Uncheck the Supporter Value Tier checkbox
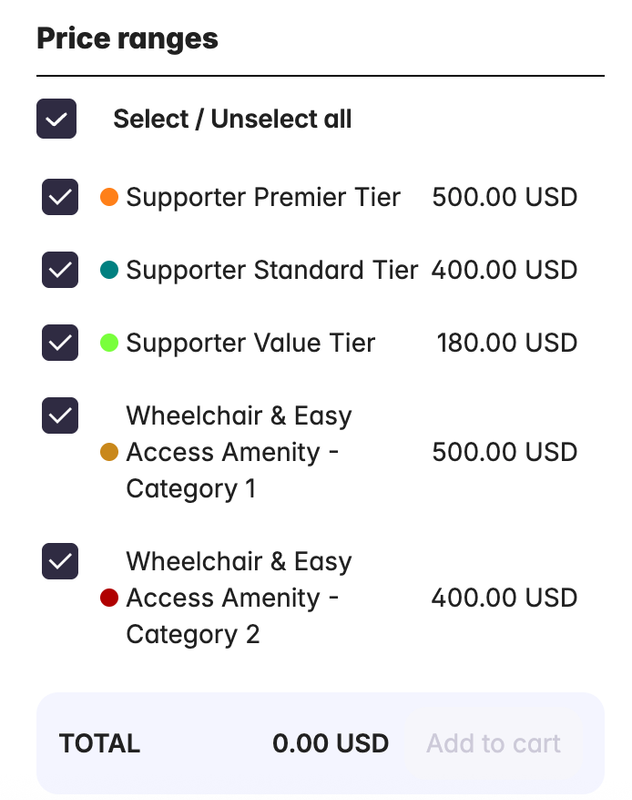Viewport: 632px width, 800px height. tap(60, 343)
